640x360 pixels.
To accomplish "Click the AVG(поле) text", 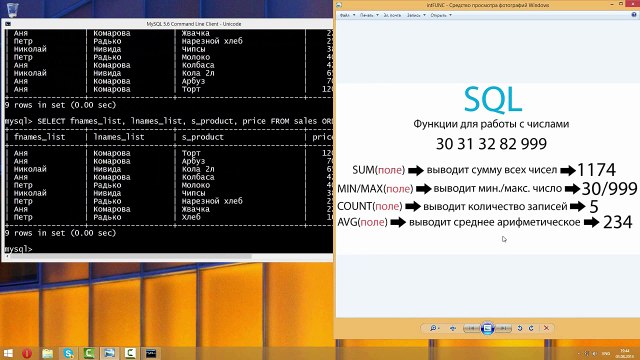I will [362, 222].
